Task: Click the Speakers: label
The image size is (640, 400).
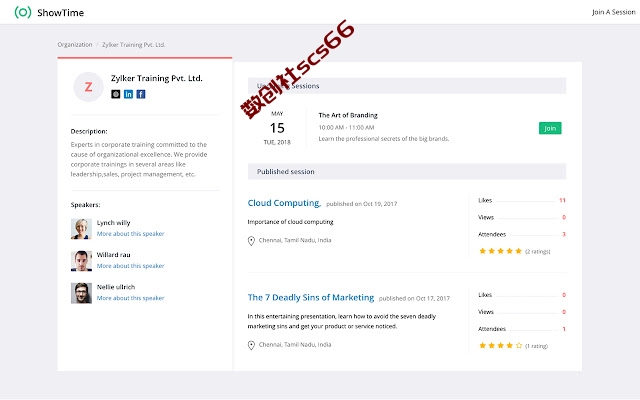Action: 85,204
